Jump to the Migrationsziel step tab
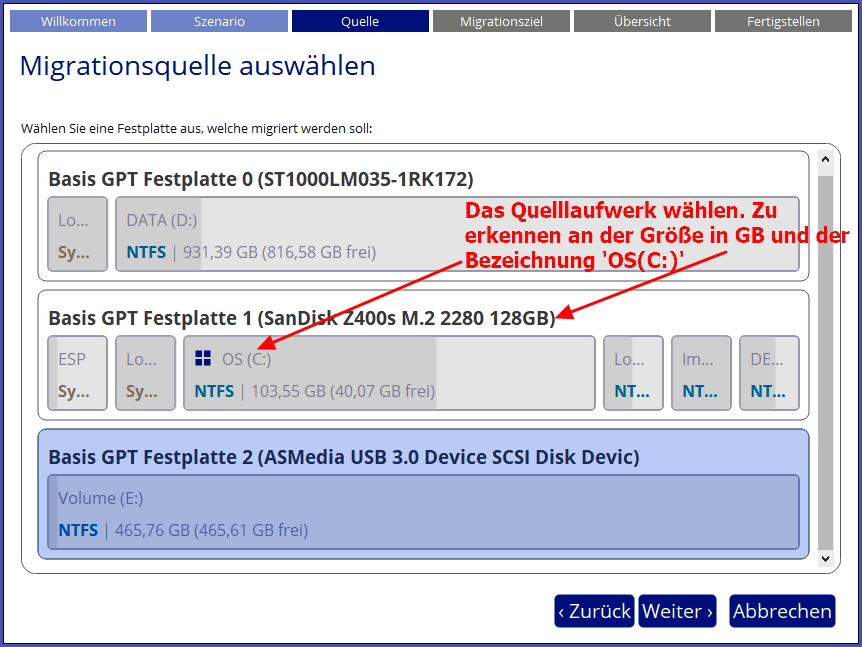The height and width of the screenshot is (647, 862). click(x=501, y=21)
